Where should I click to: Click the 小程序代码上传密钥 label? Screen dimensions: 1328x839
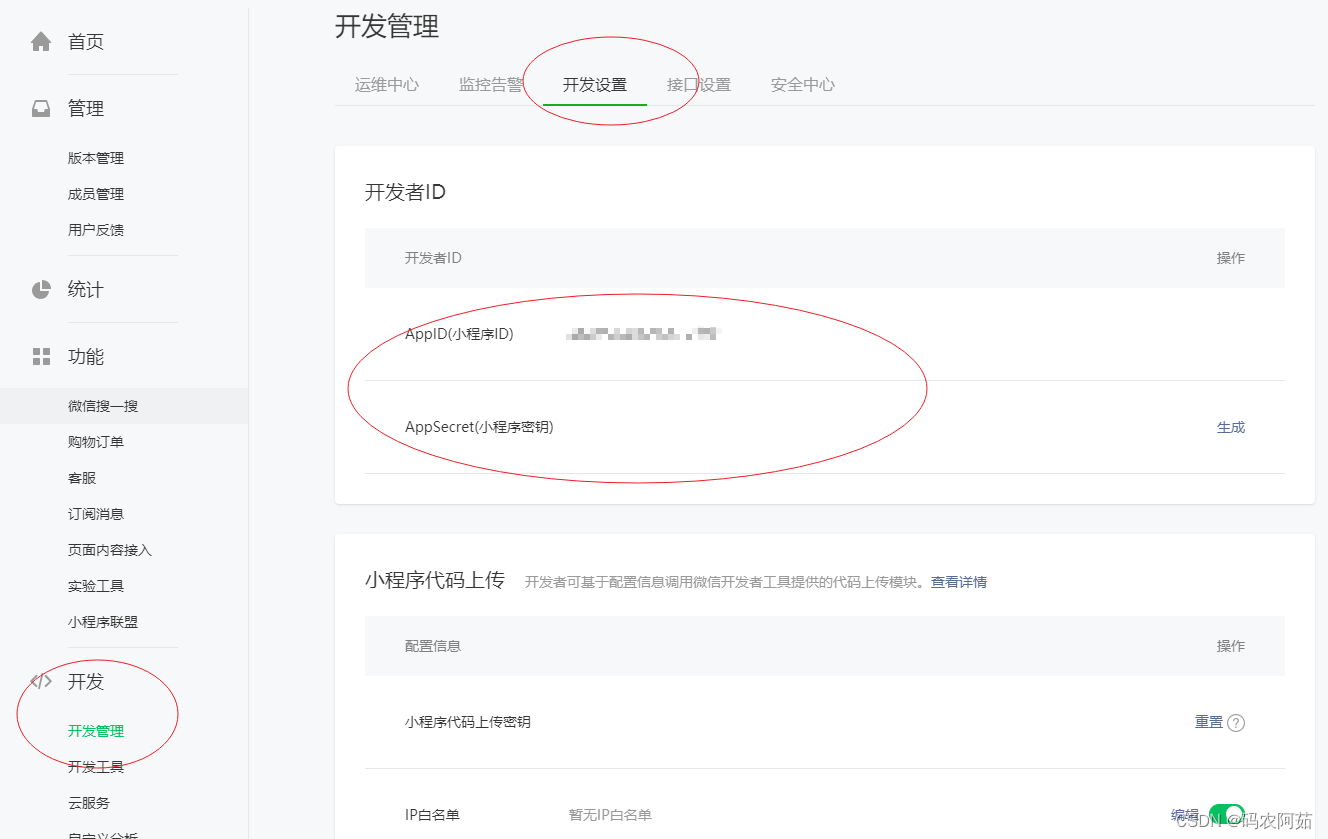468,722
